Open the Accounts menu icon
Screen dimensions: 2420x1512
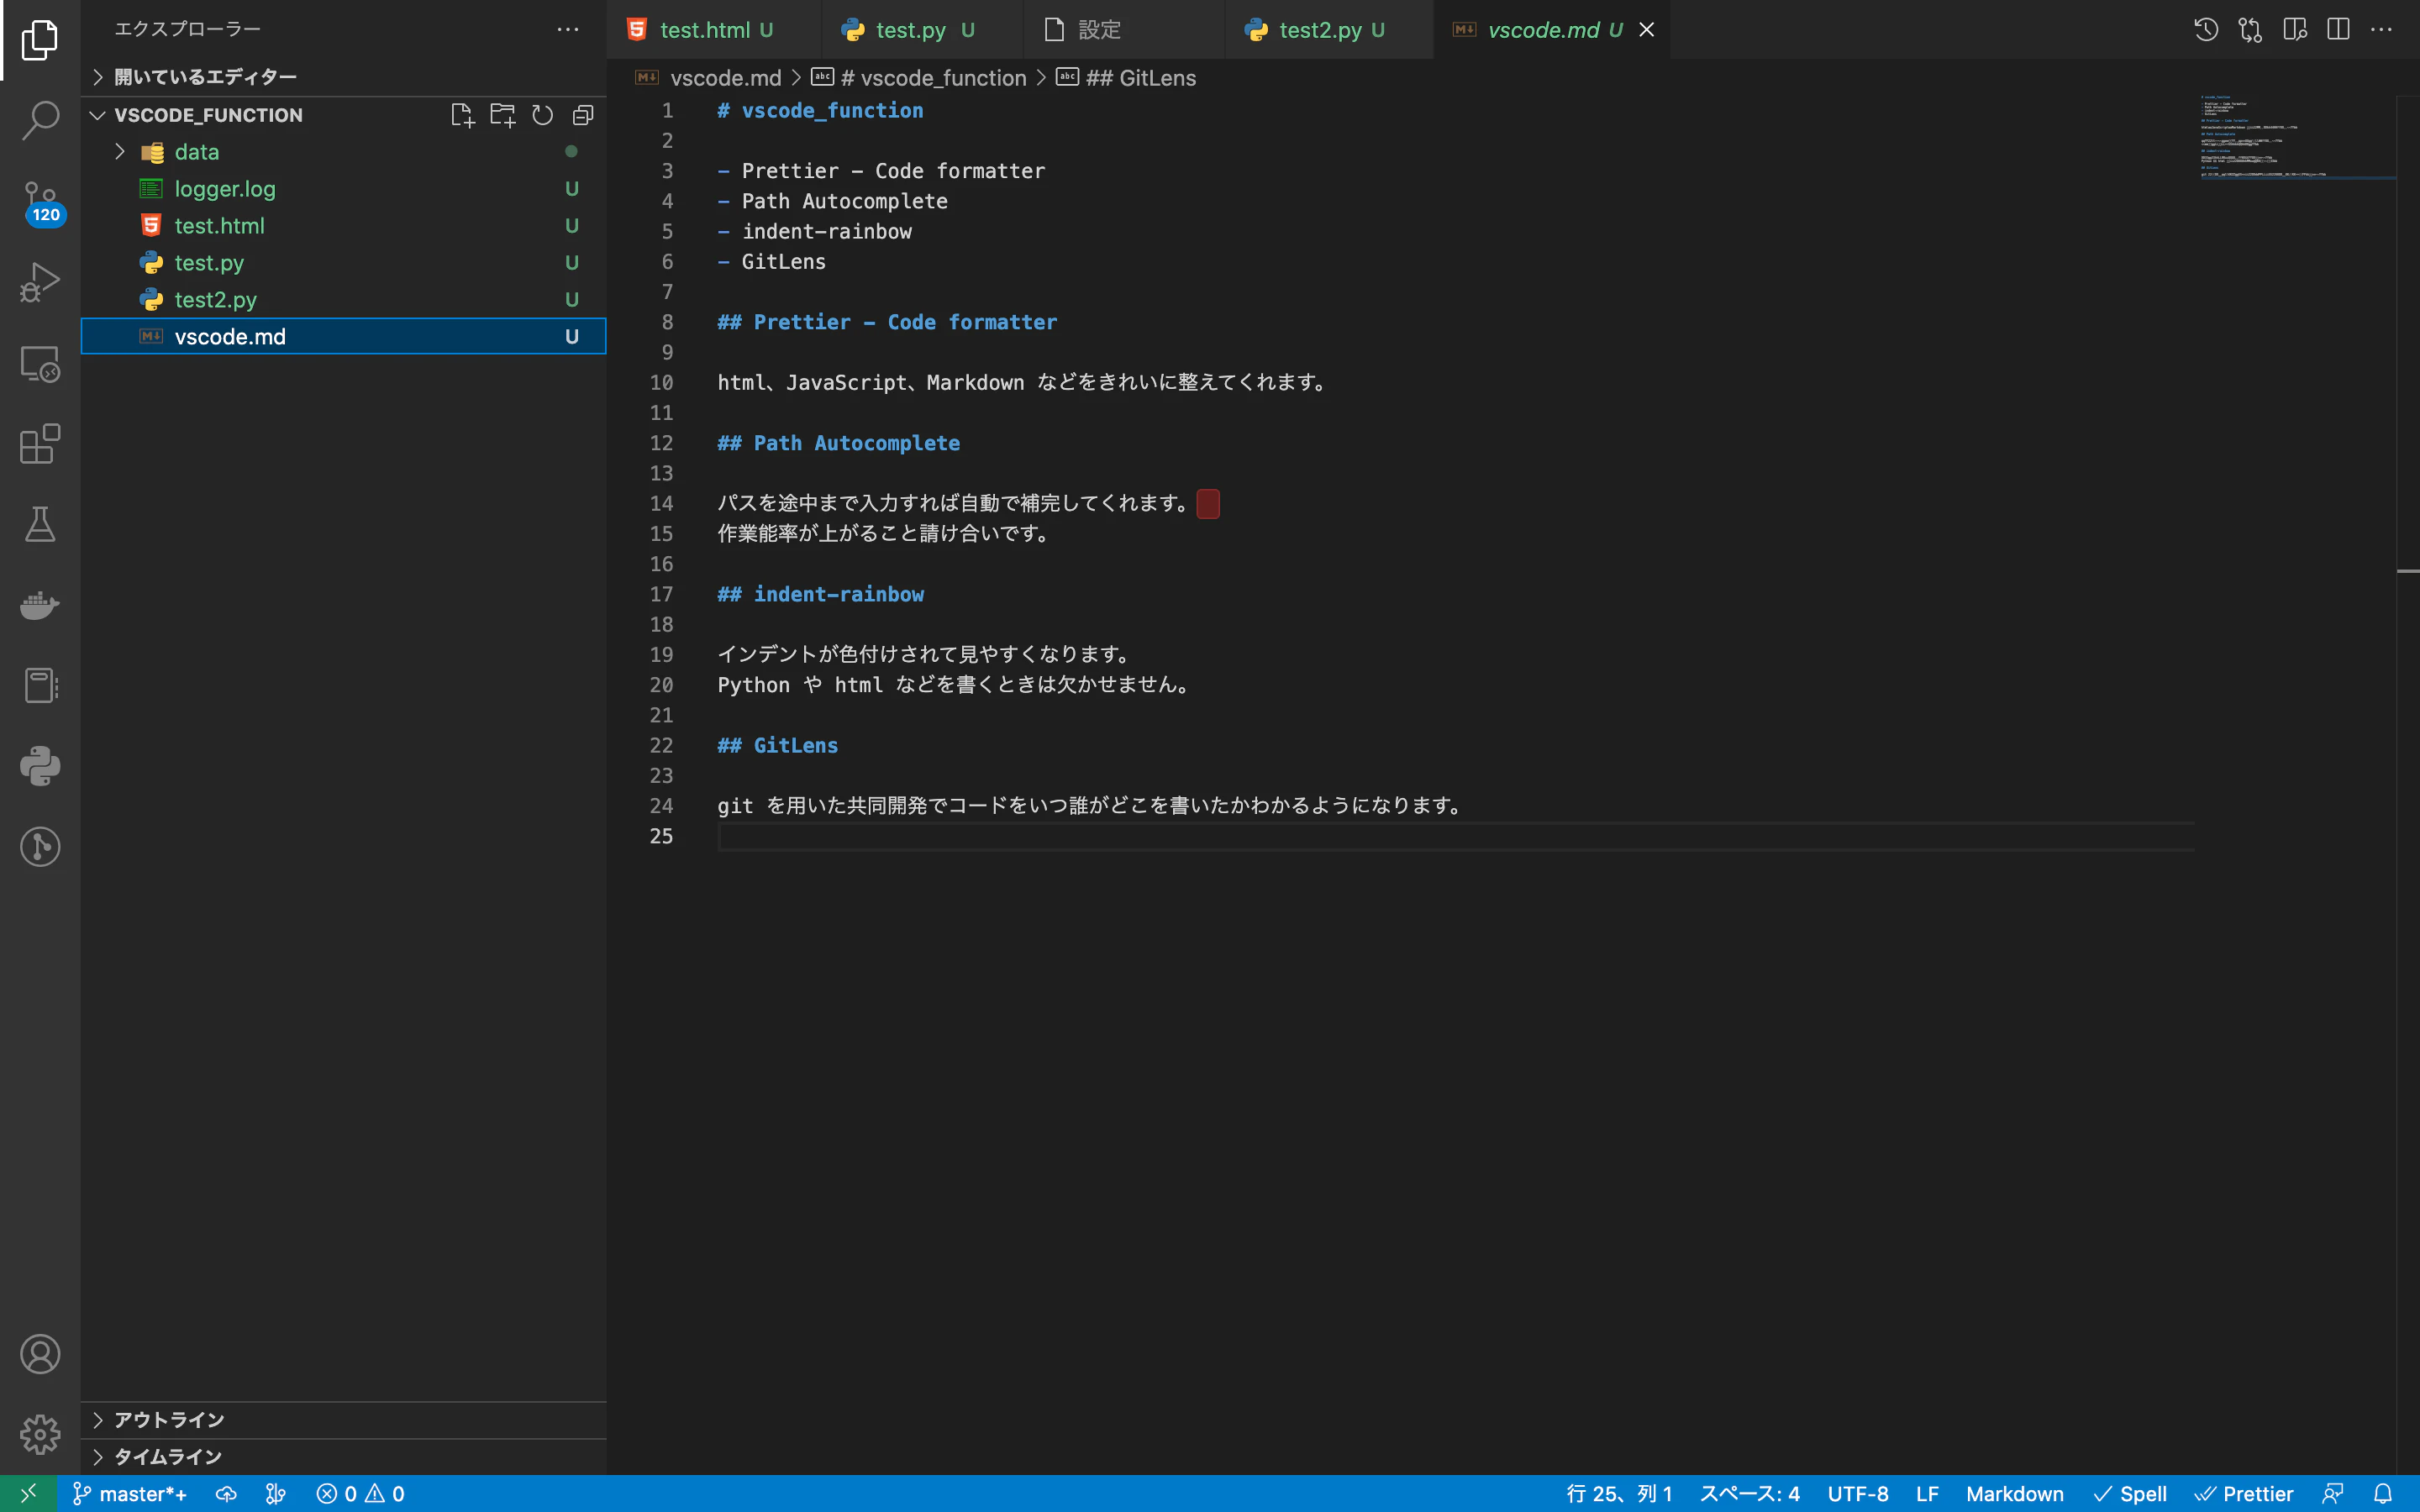tap(40, 1354)
